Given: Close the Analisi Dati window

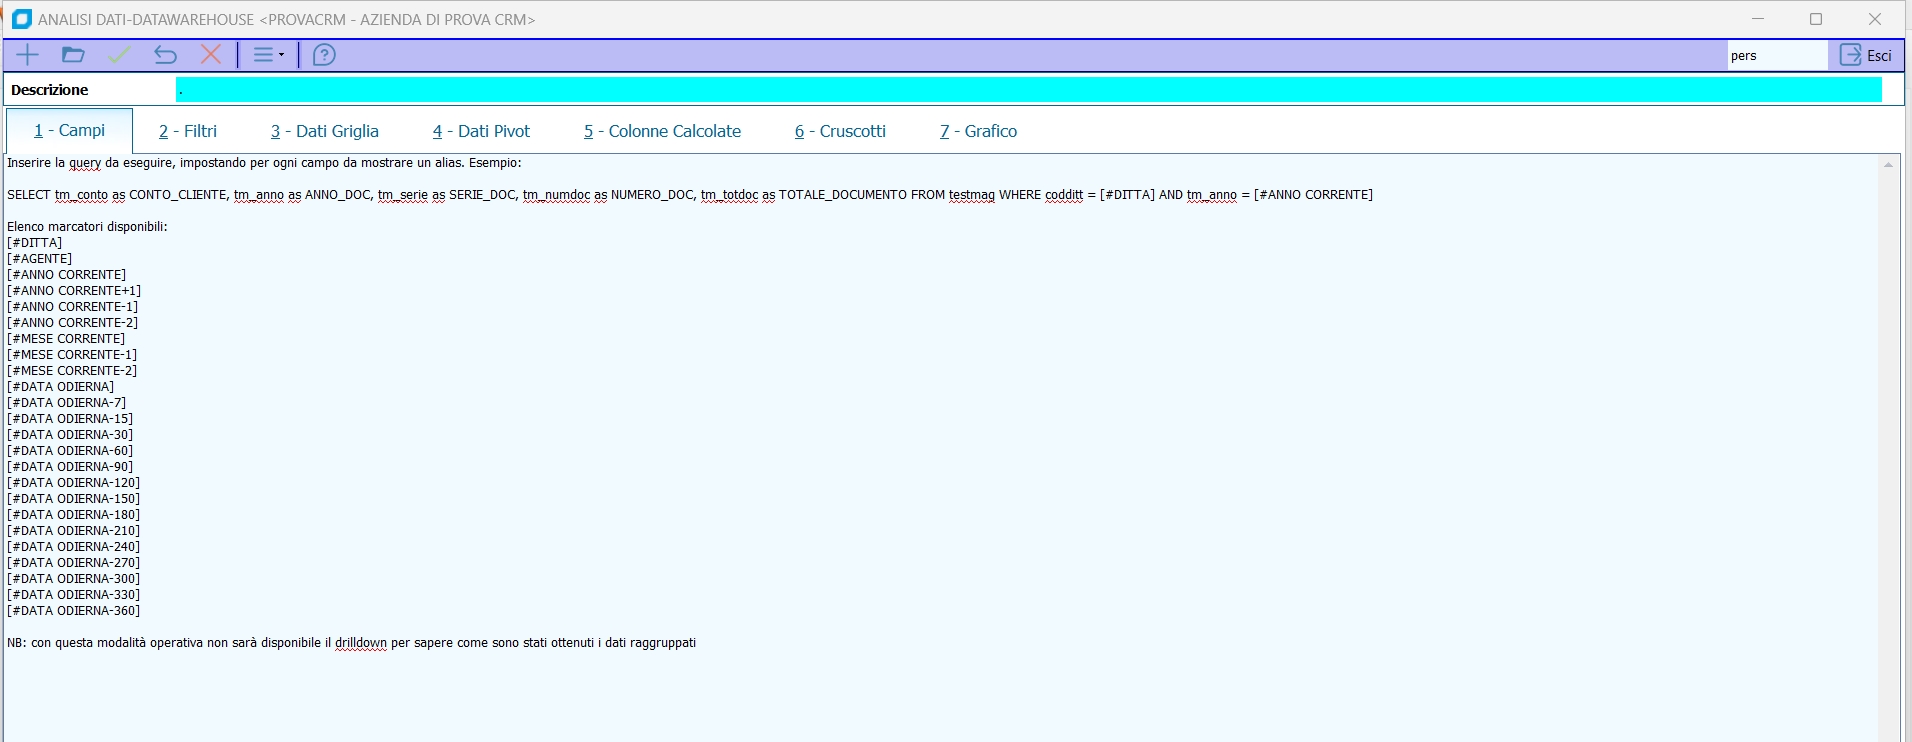Looking at the screenshot, I should click(x=1875, y=19).
